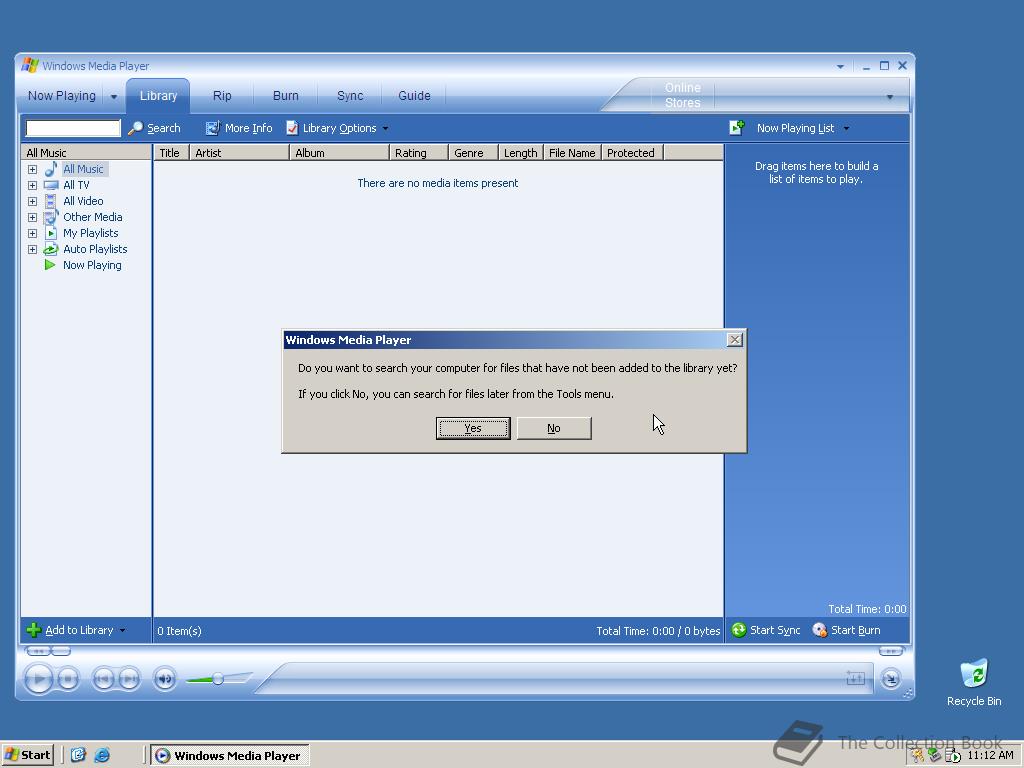Viewport: 1024px width, 768px height.
Task: Toggle the full-screen view icon
Action: [x=856, y=679]
